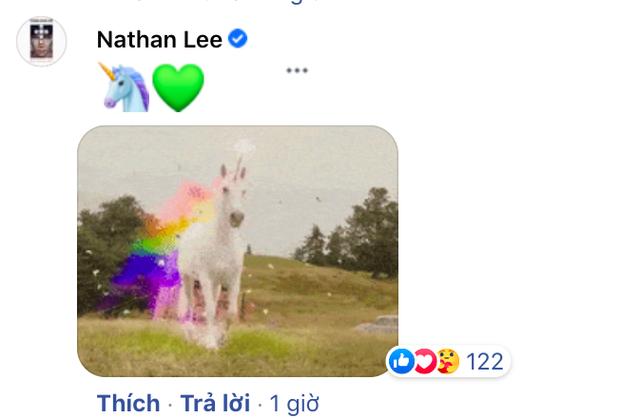Screen dimensions: 620x418
Task: Open Nathan Lee's profile picture
Action: 42,41
